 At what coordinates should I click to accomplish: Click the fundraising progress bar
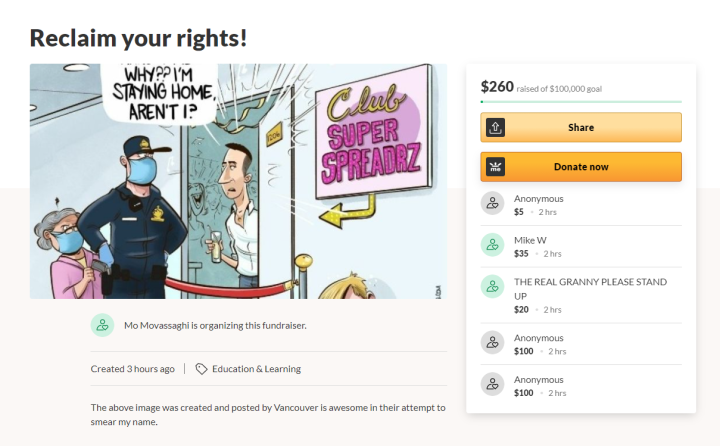580,102
